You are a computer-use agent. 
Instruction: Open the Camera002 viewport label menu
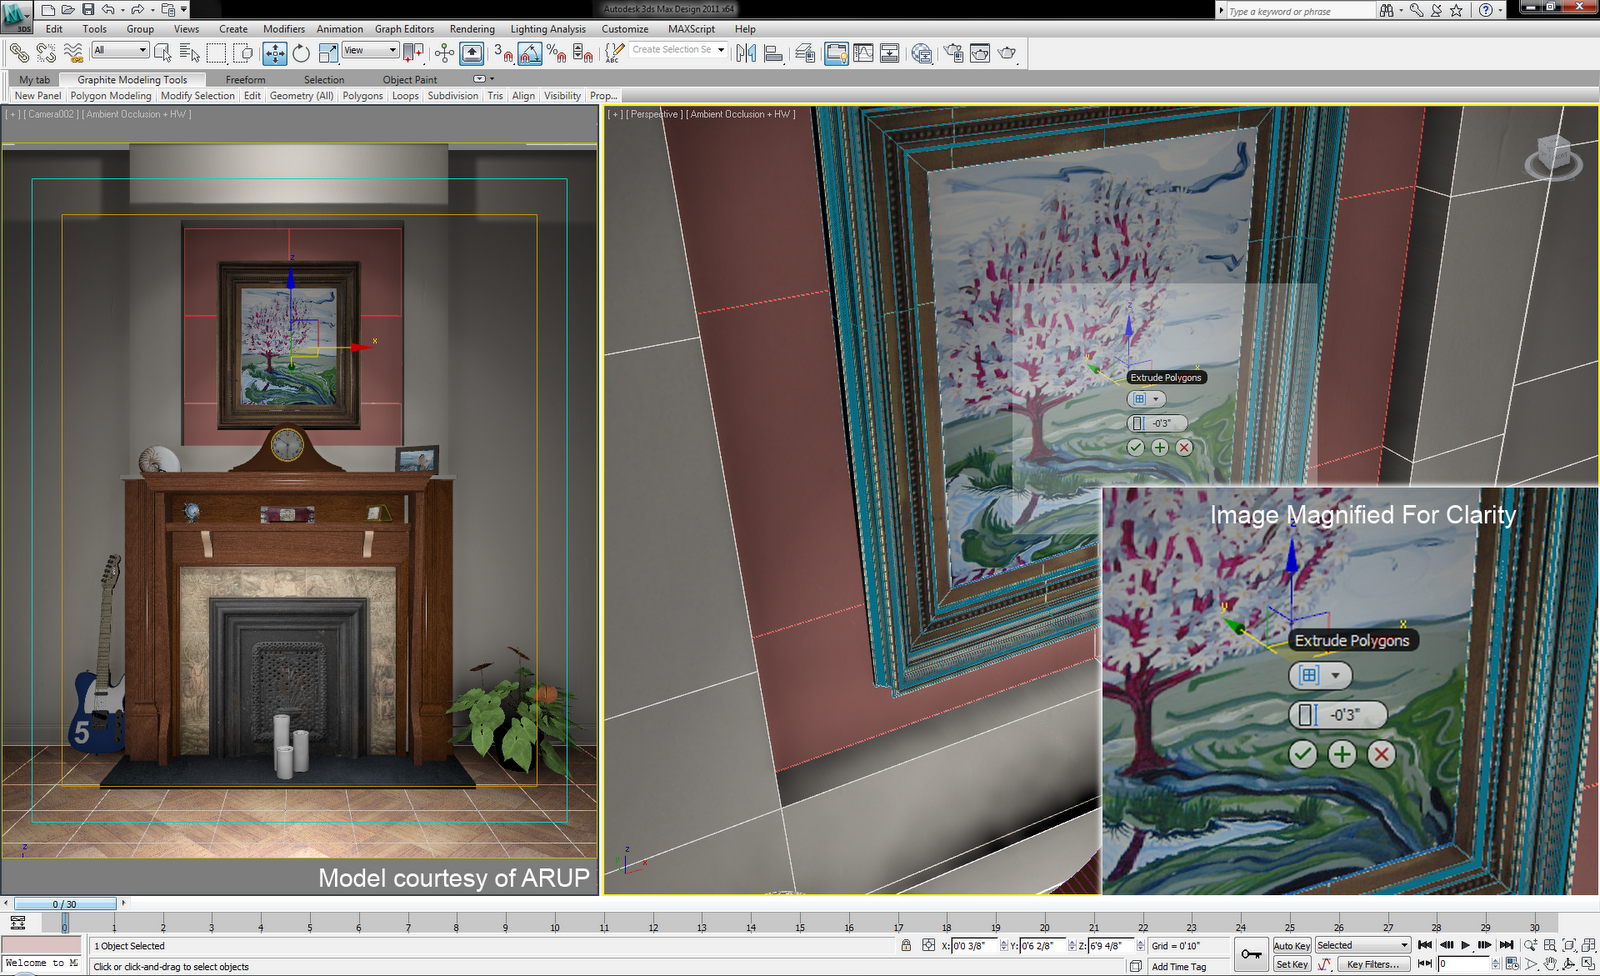click(51, 114)
